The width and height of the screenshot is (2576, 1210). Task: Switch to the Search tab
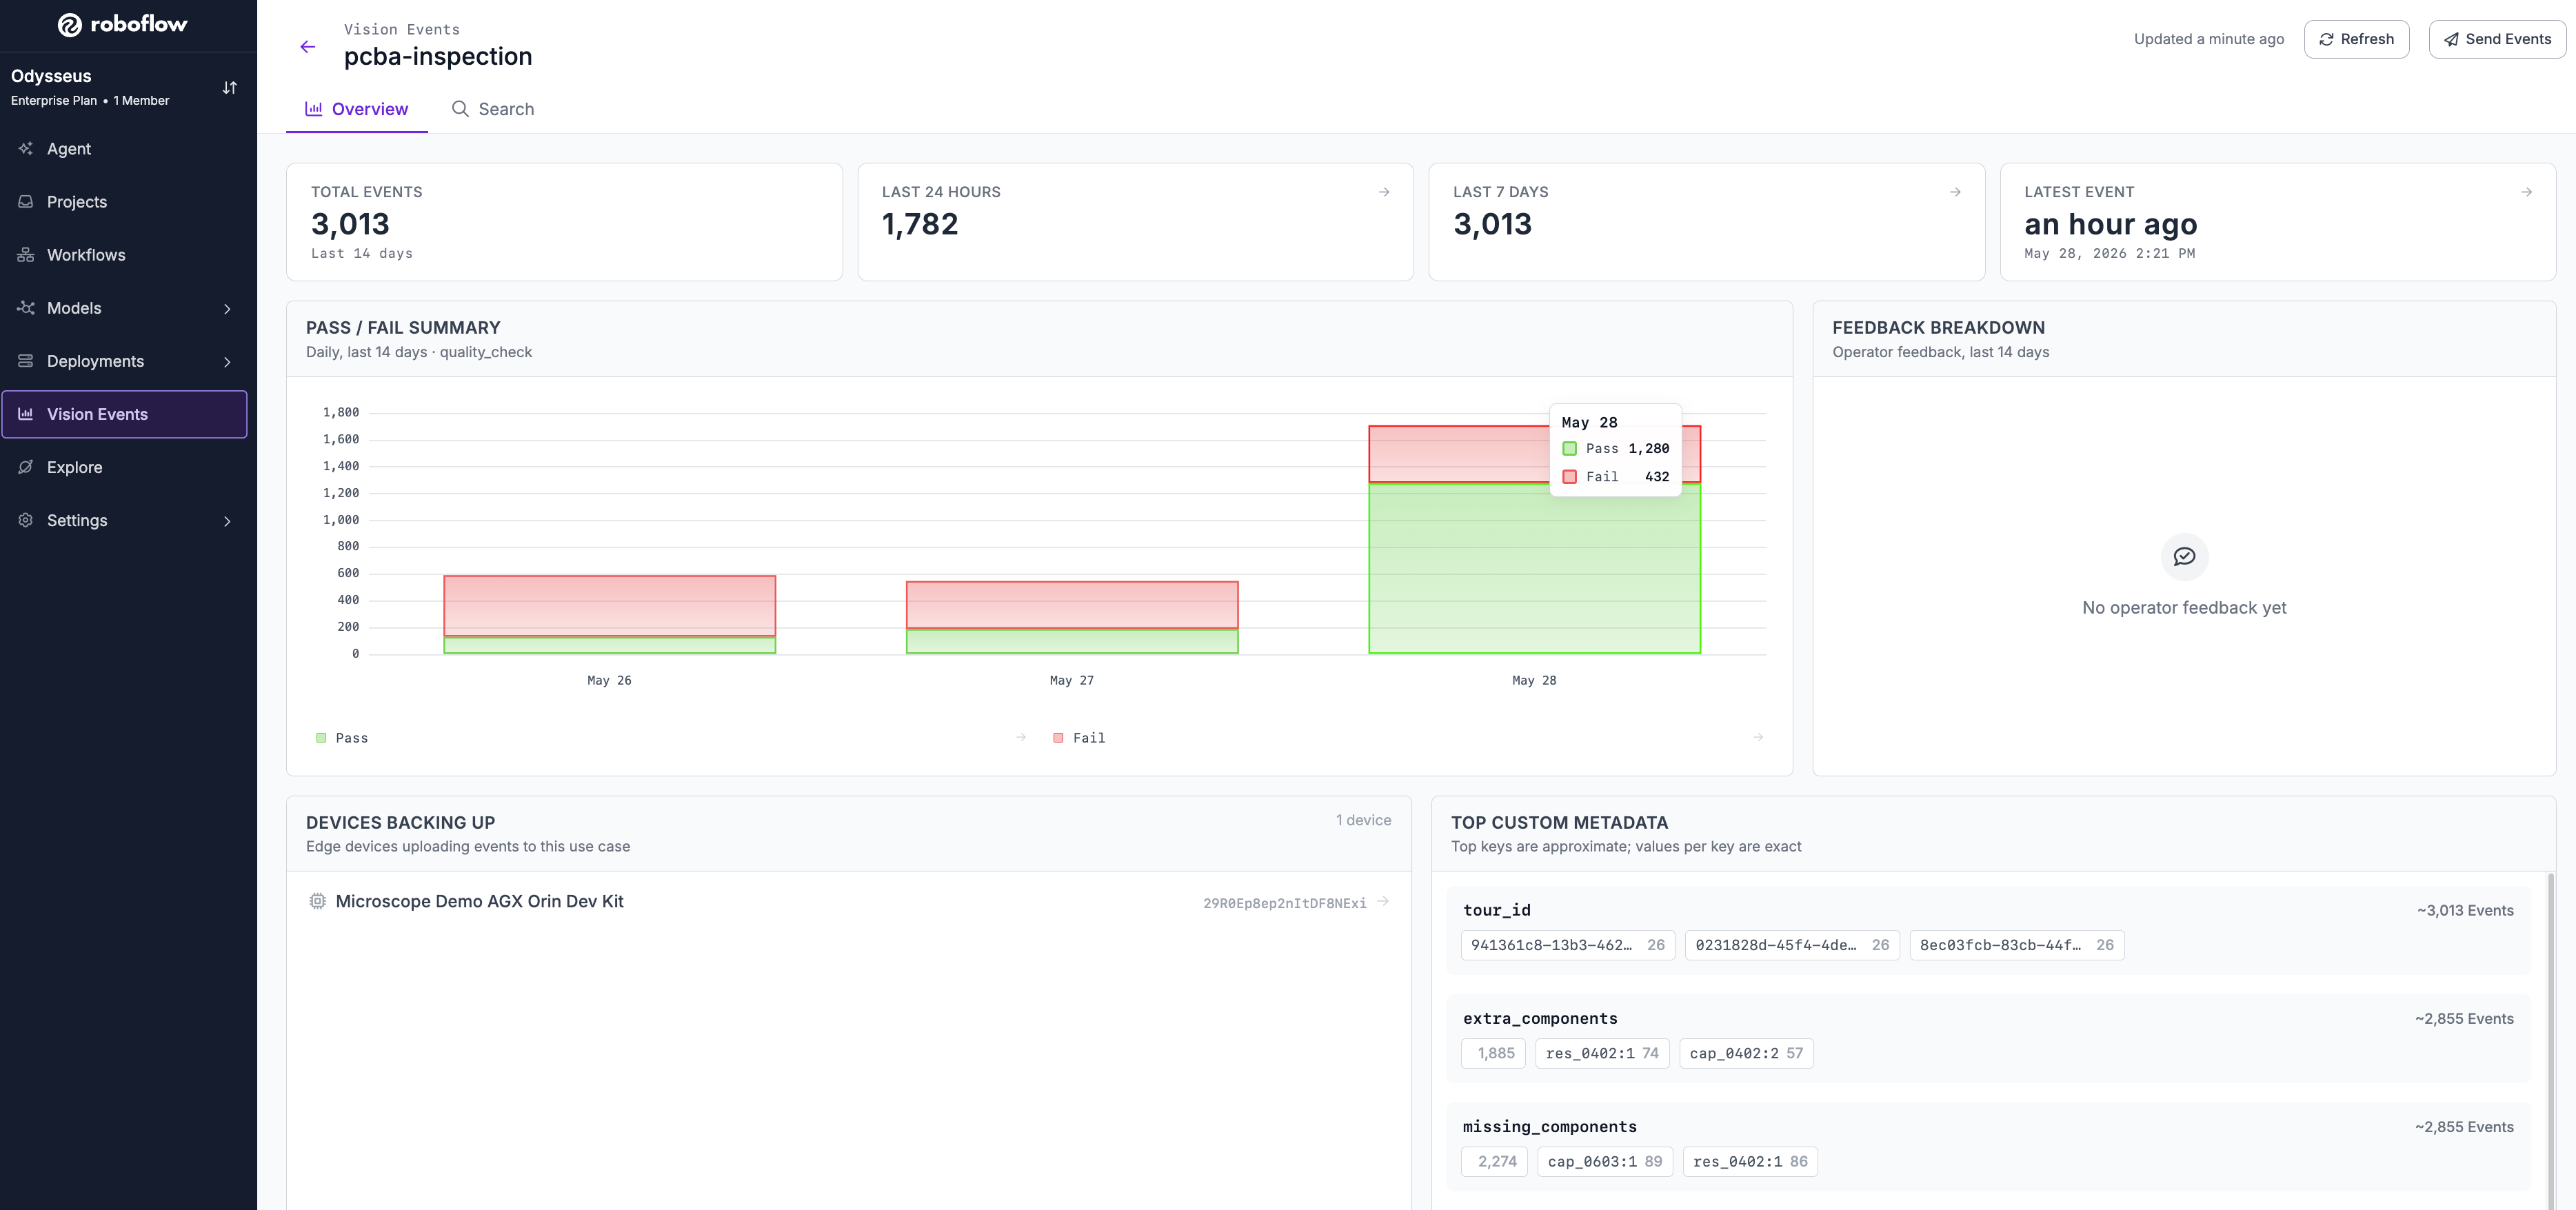point(492,109)
